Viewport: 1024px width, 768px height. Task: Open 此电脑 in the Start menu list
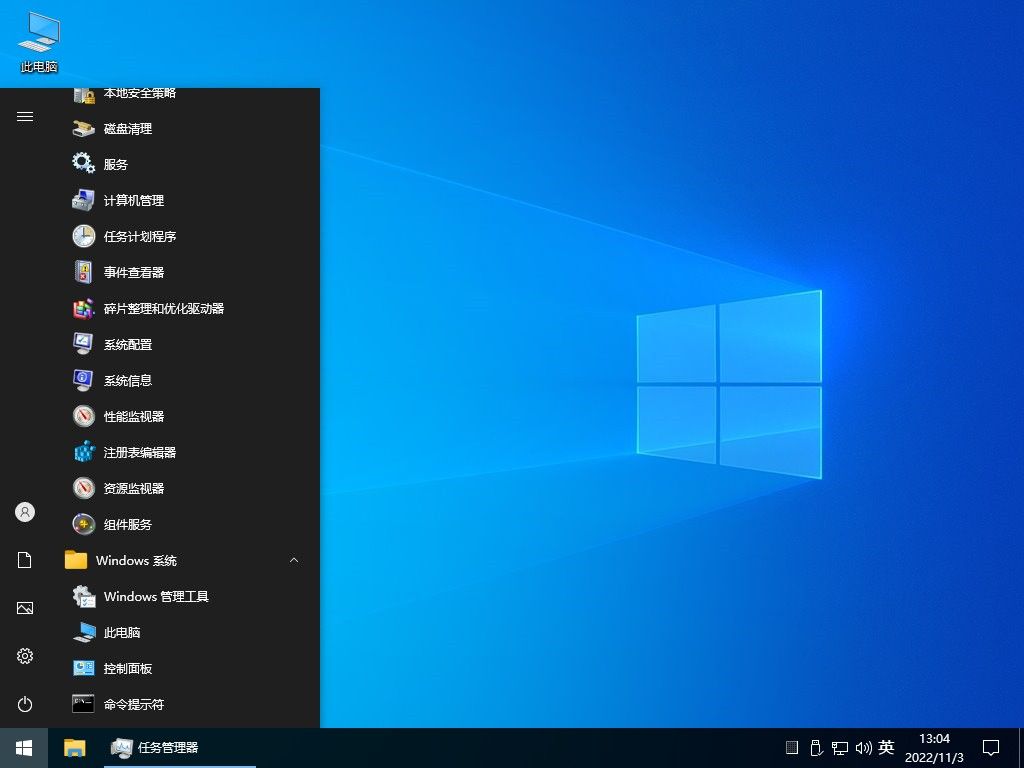click(183, 632)
